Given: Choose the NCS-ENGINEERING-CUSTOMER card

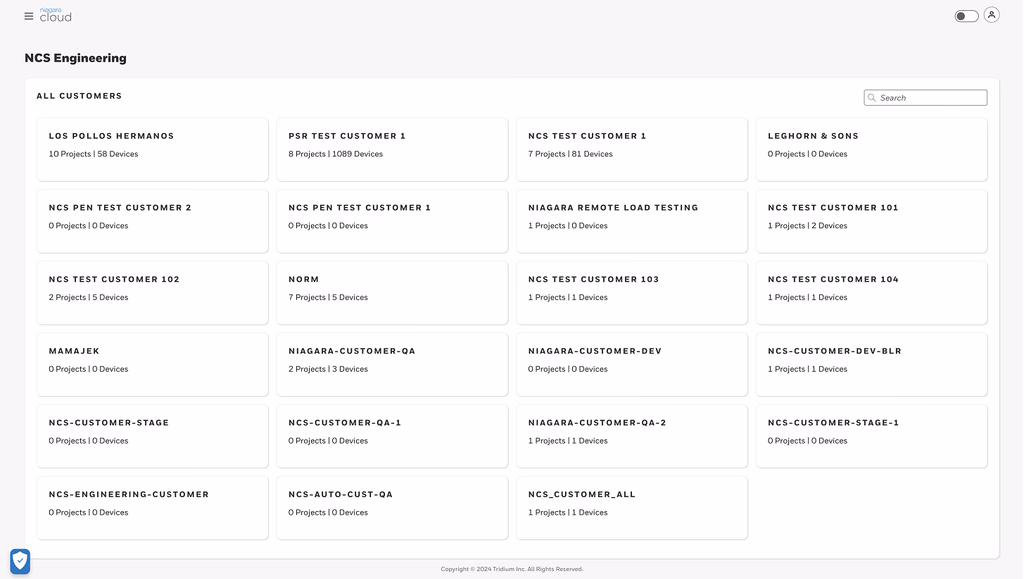Looking at the screenshot, I should click(152, 509).
